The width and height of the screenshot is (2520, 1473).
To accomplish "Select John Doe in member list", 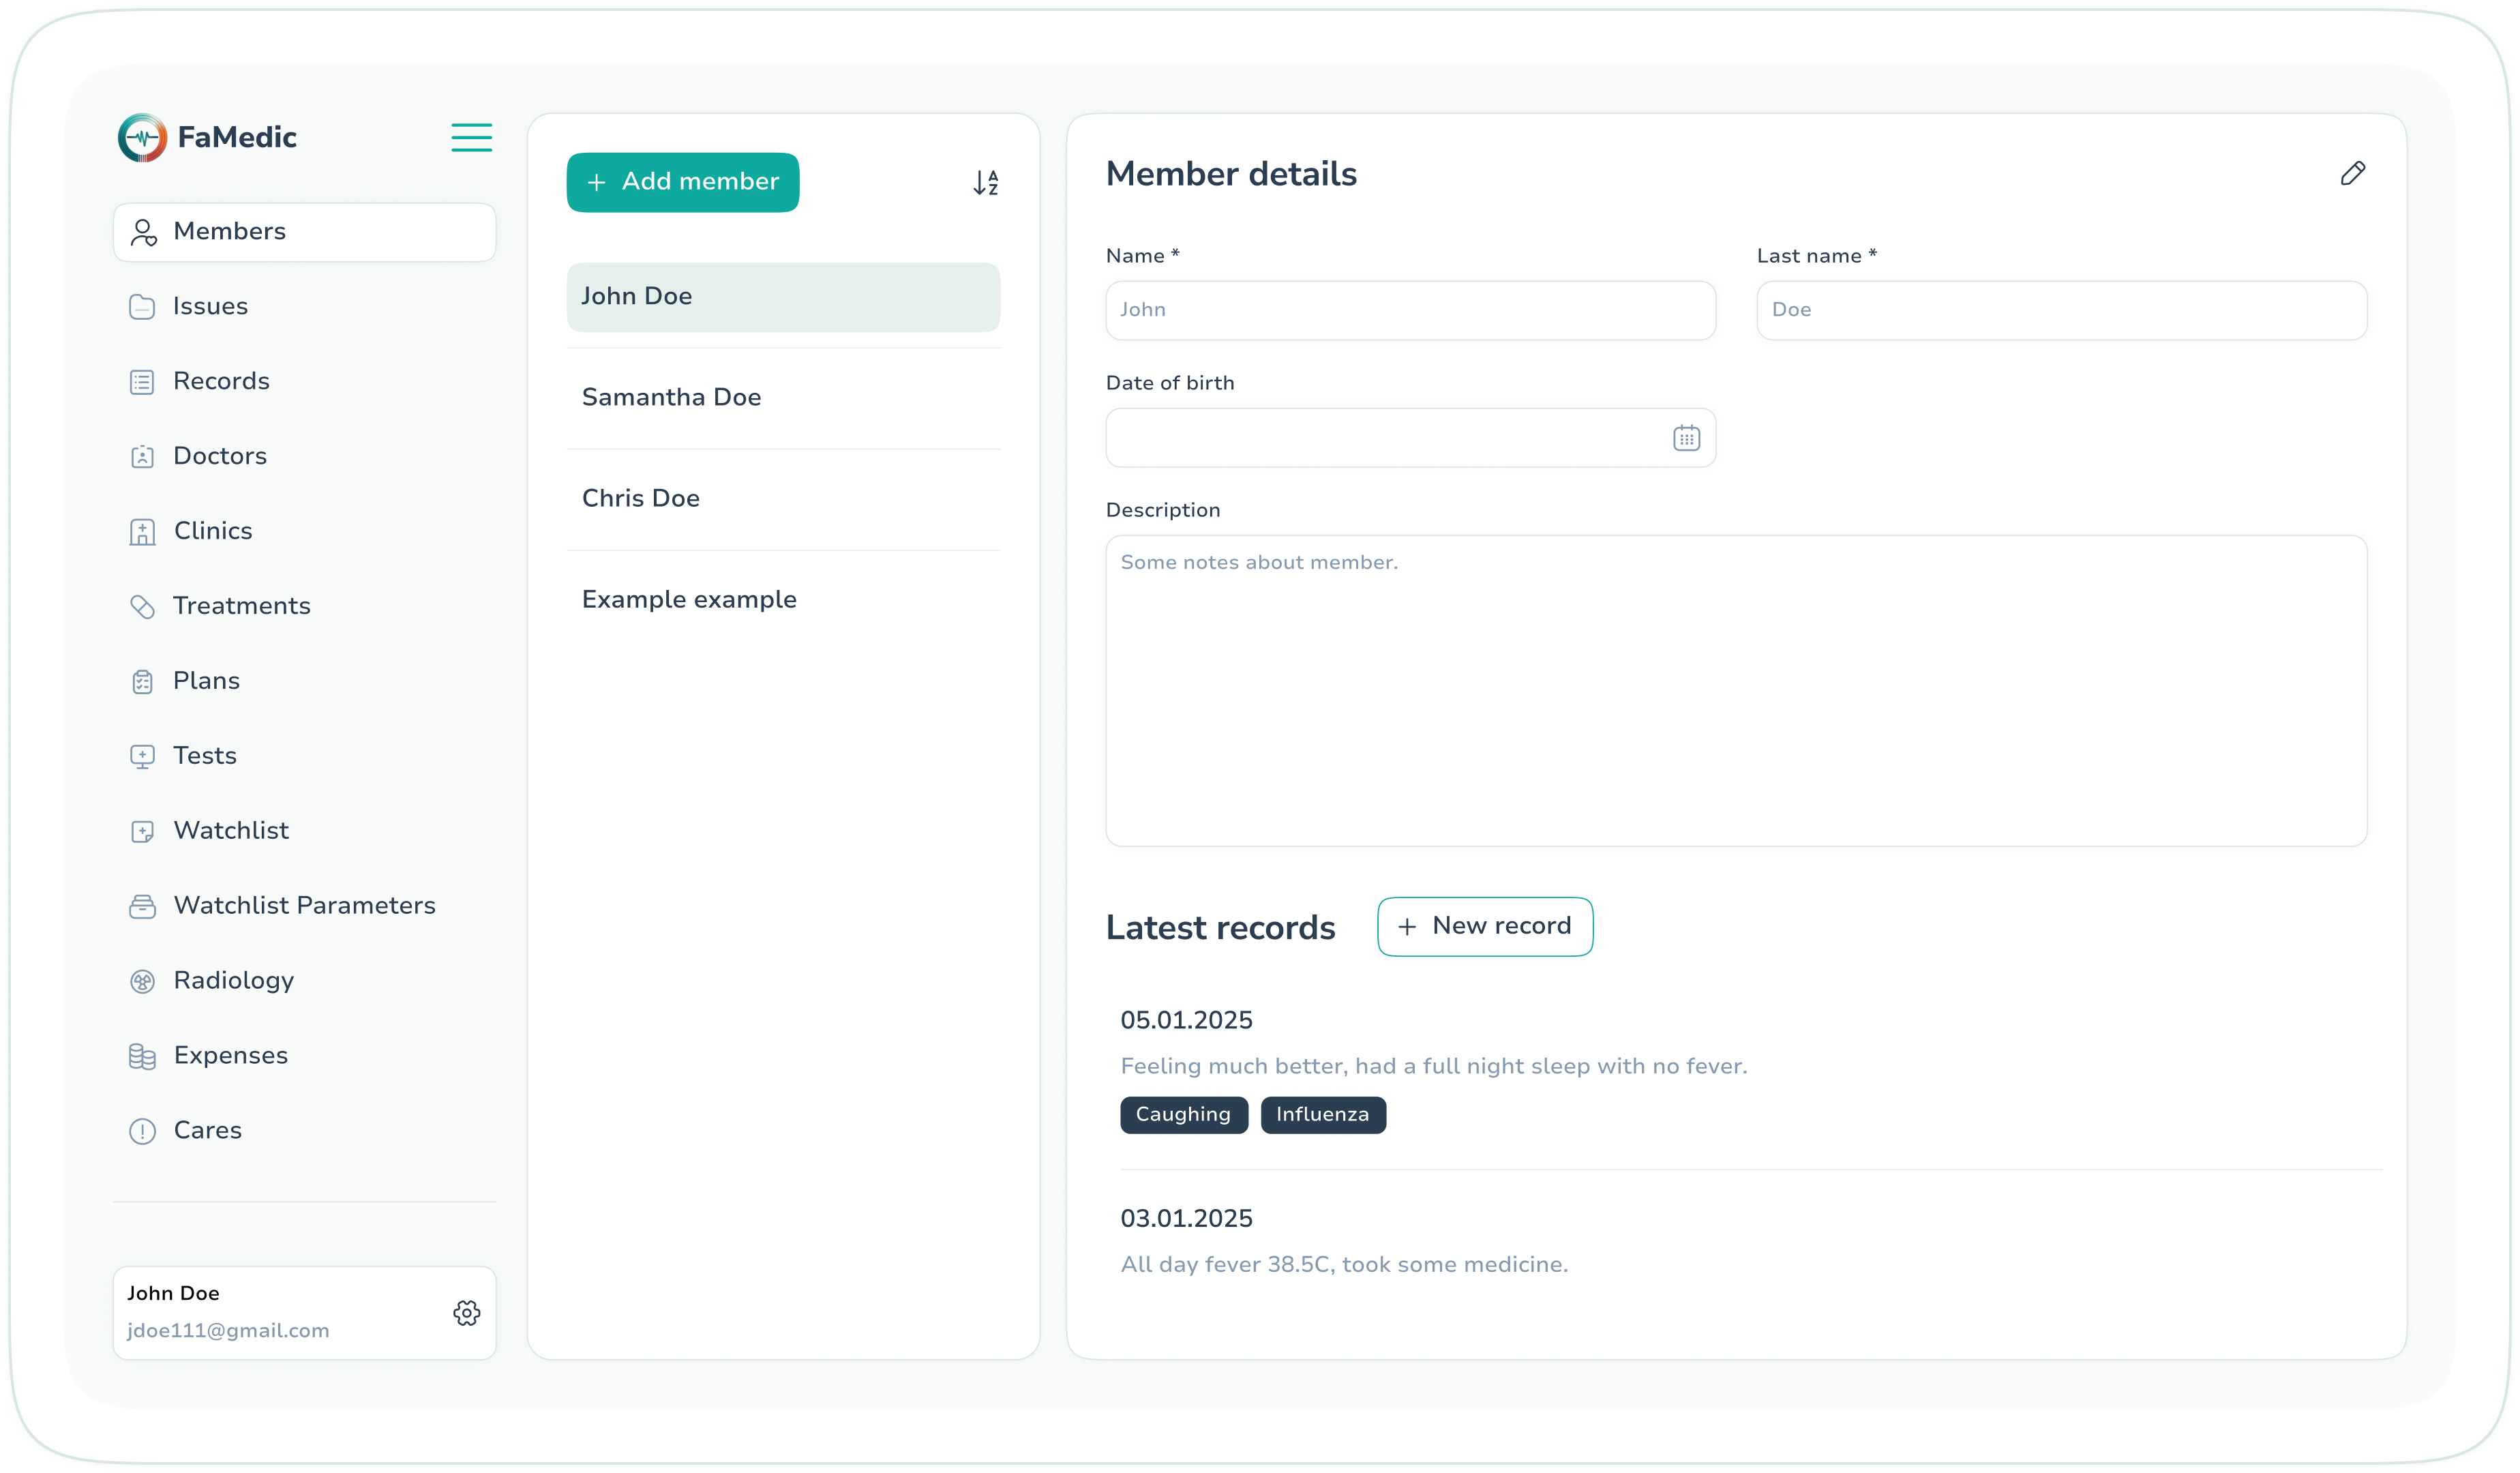I will pyautogui.click(x=783, y=297).
